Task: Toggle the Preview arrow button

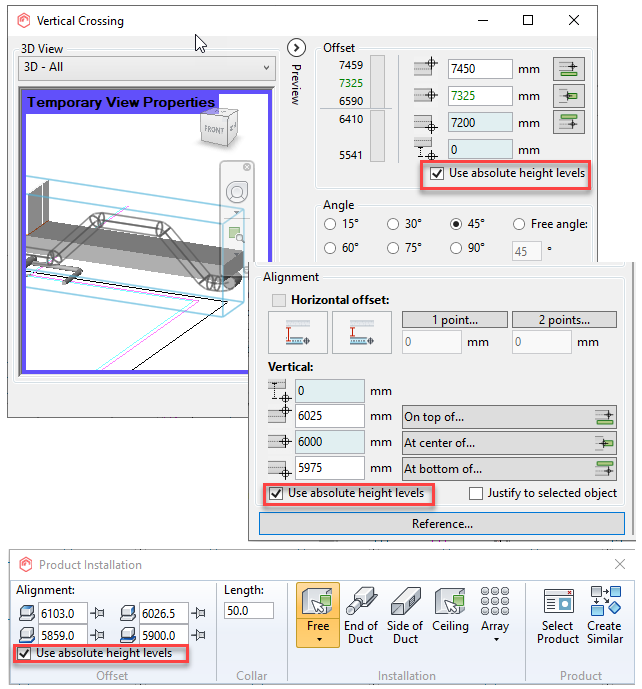Action: pos(295,48)
